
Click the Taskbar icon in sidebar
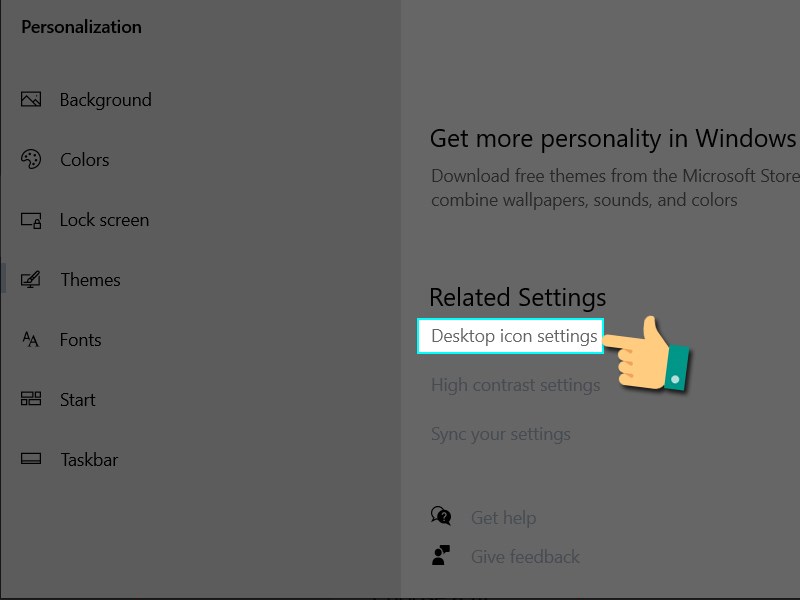[x=31, y=460]
